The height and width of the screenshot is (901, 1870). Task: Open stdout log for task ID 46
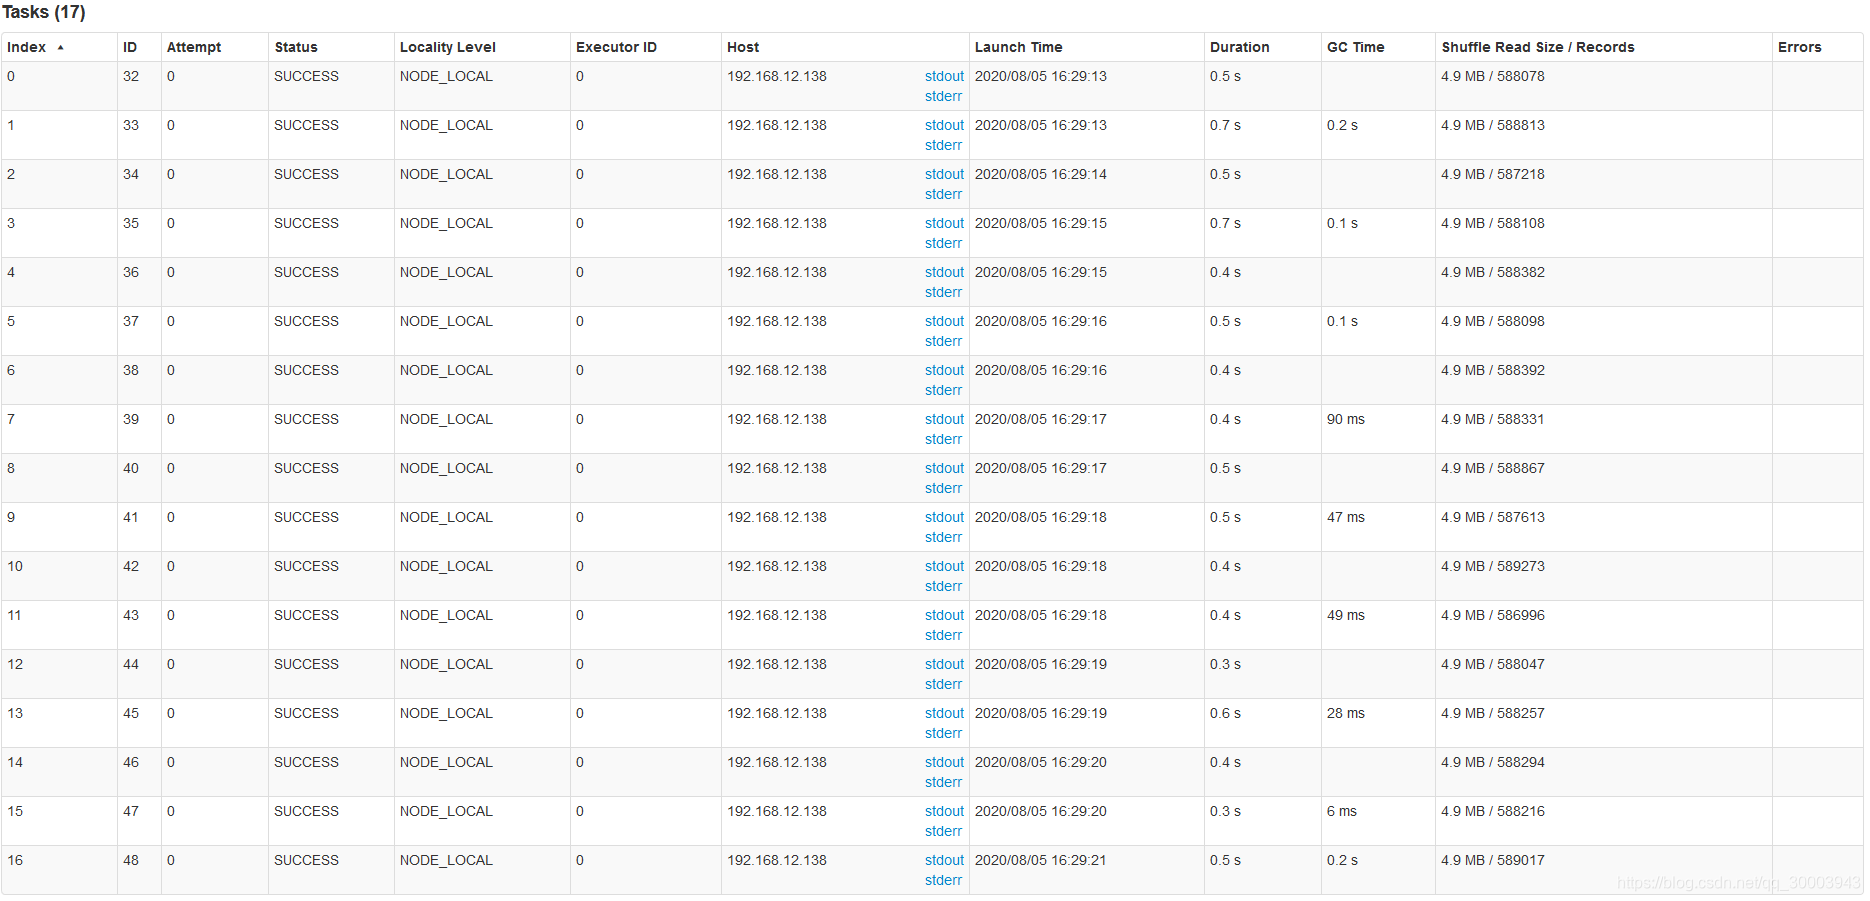click(x=944, y=762)
